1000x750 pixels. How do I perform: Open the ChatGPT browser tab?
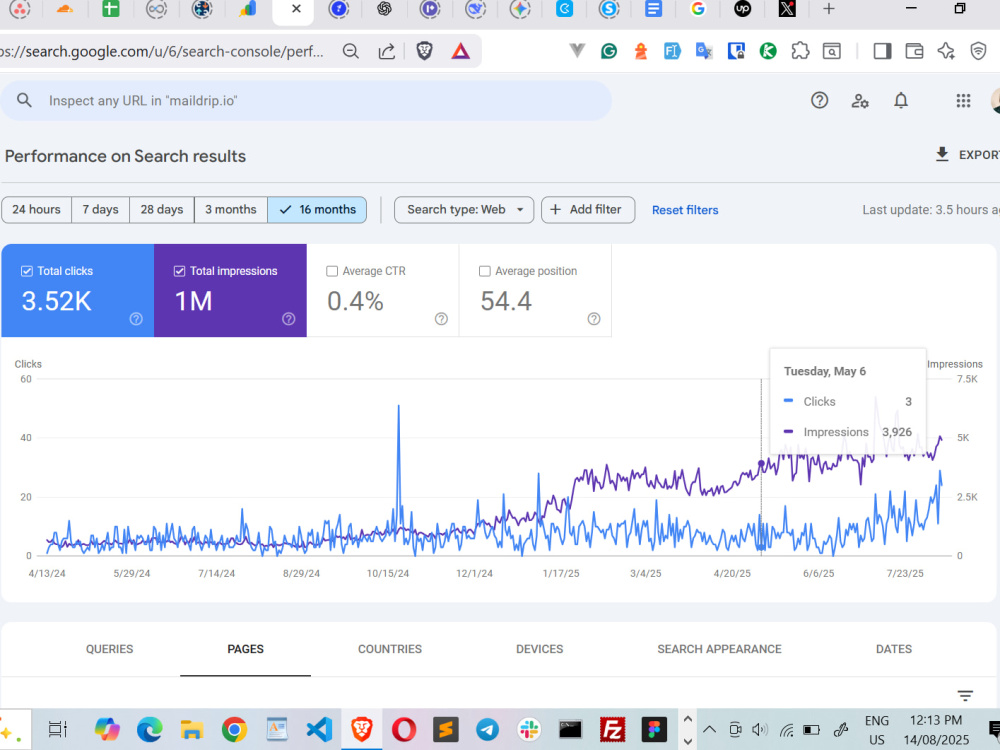[x=384, y=9]
